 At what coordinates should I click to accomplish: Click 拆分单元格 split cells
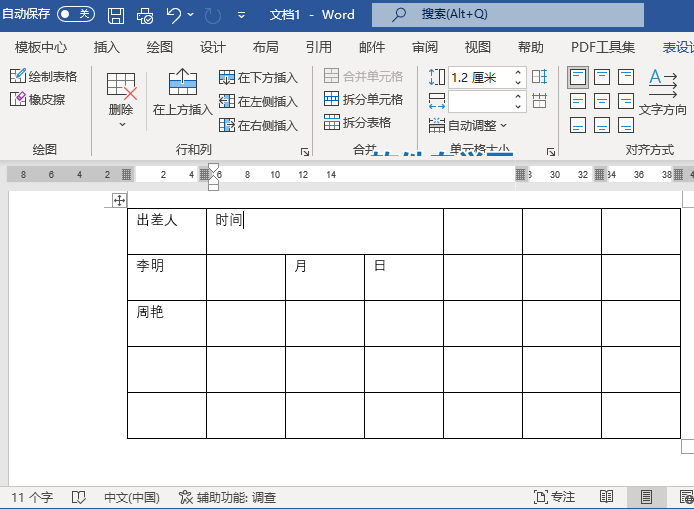(363, 99)
